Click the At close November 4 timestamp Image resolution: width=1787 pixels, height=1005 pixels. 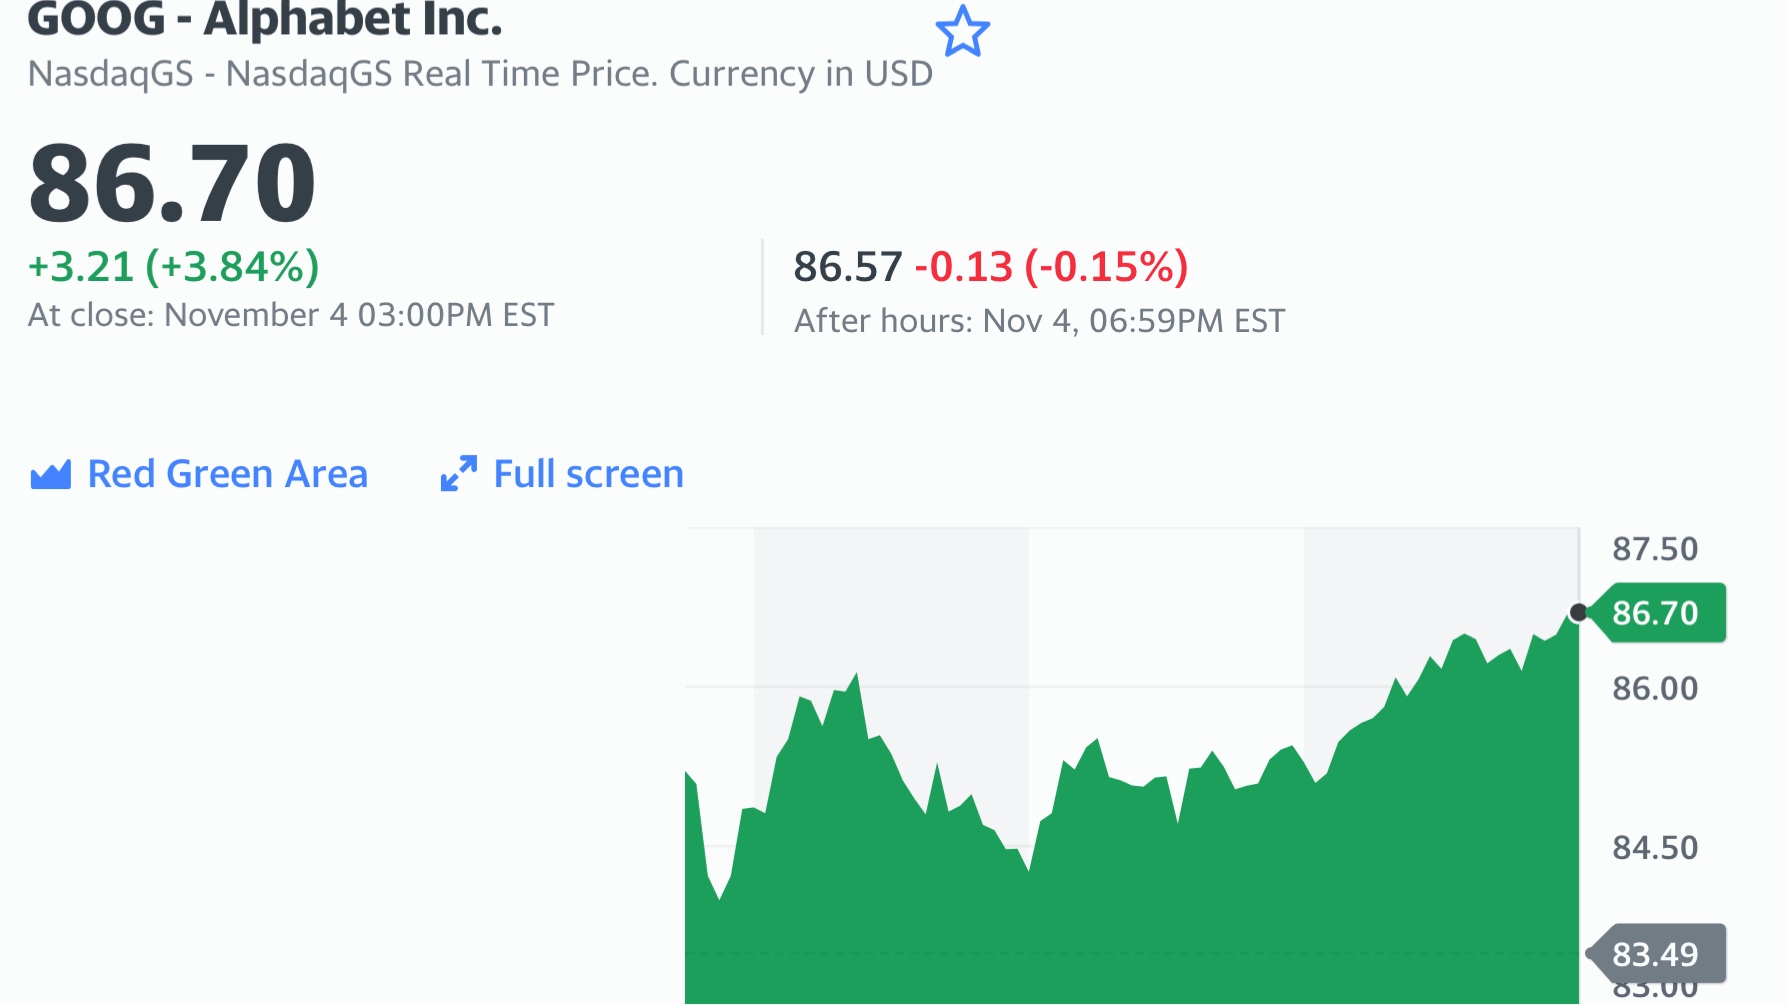[x=291, y=315]
